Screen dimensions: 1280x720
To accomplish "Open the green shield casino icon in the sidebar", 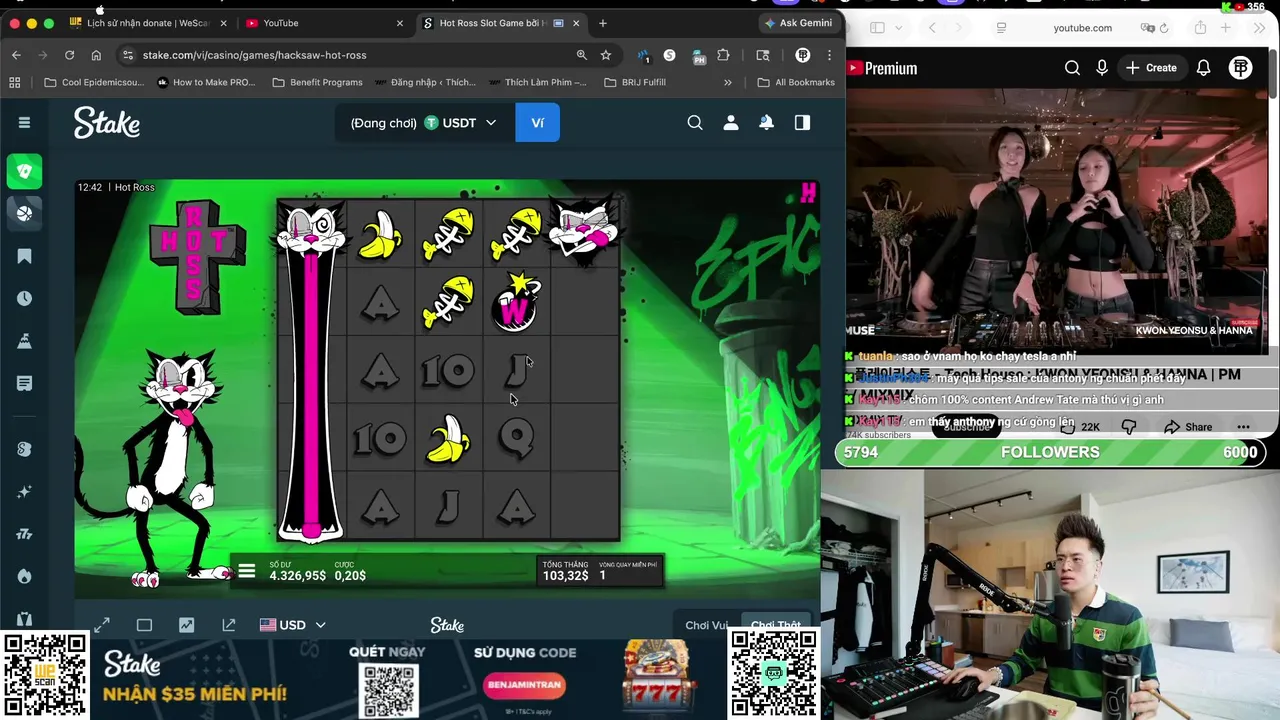I will click(24, 171).
